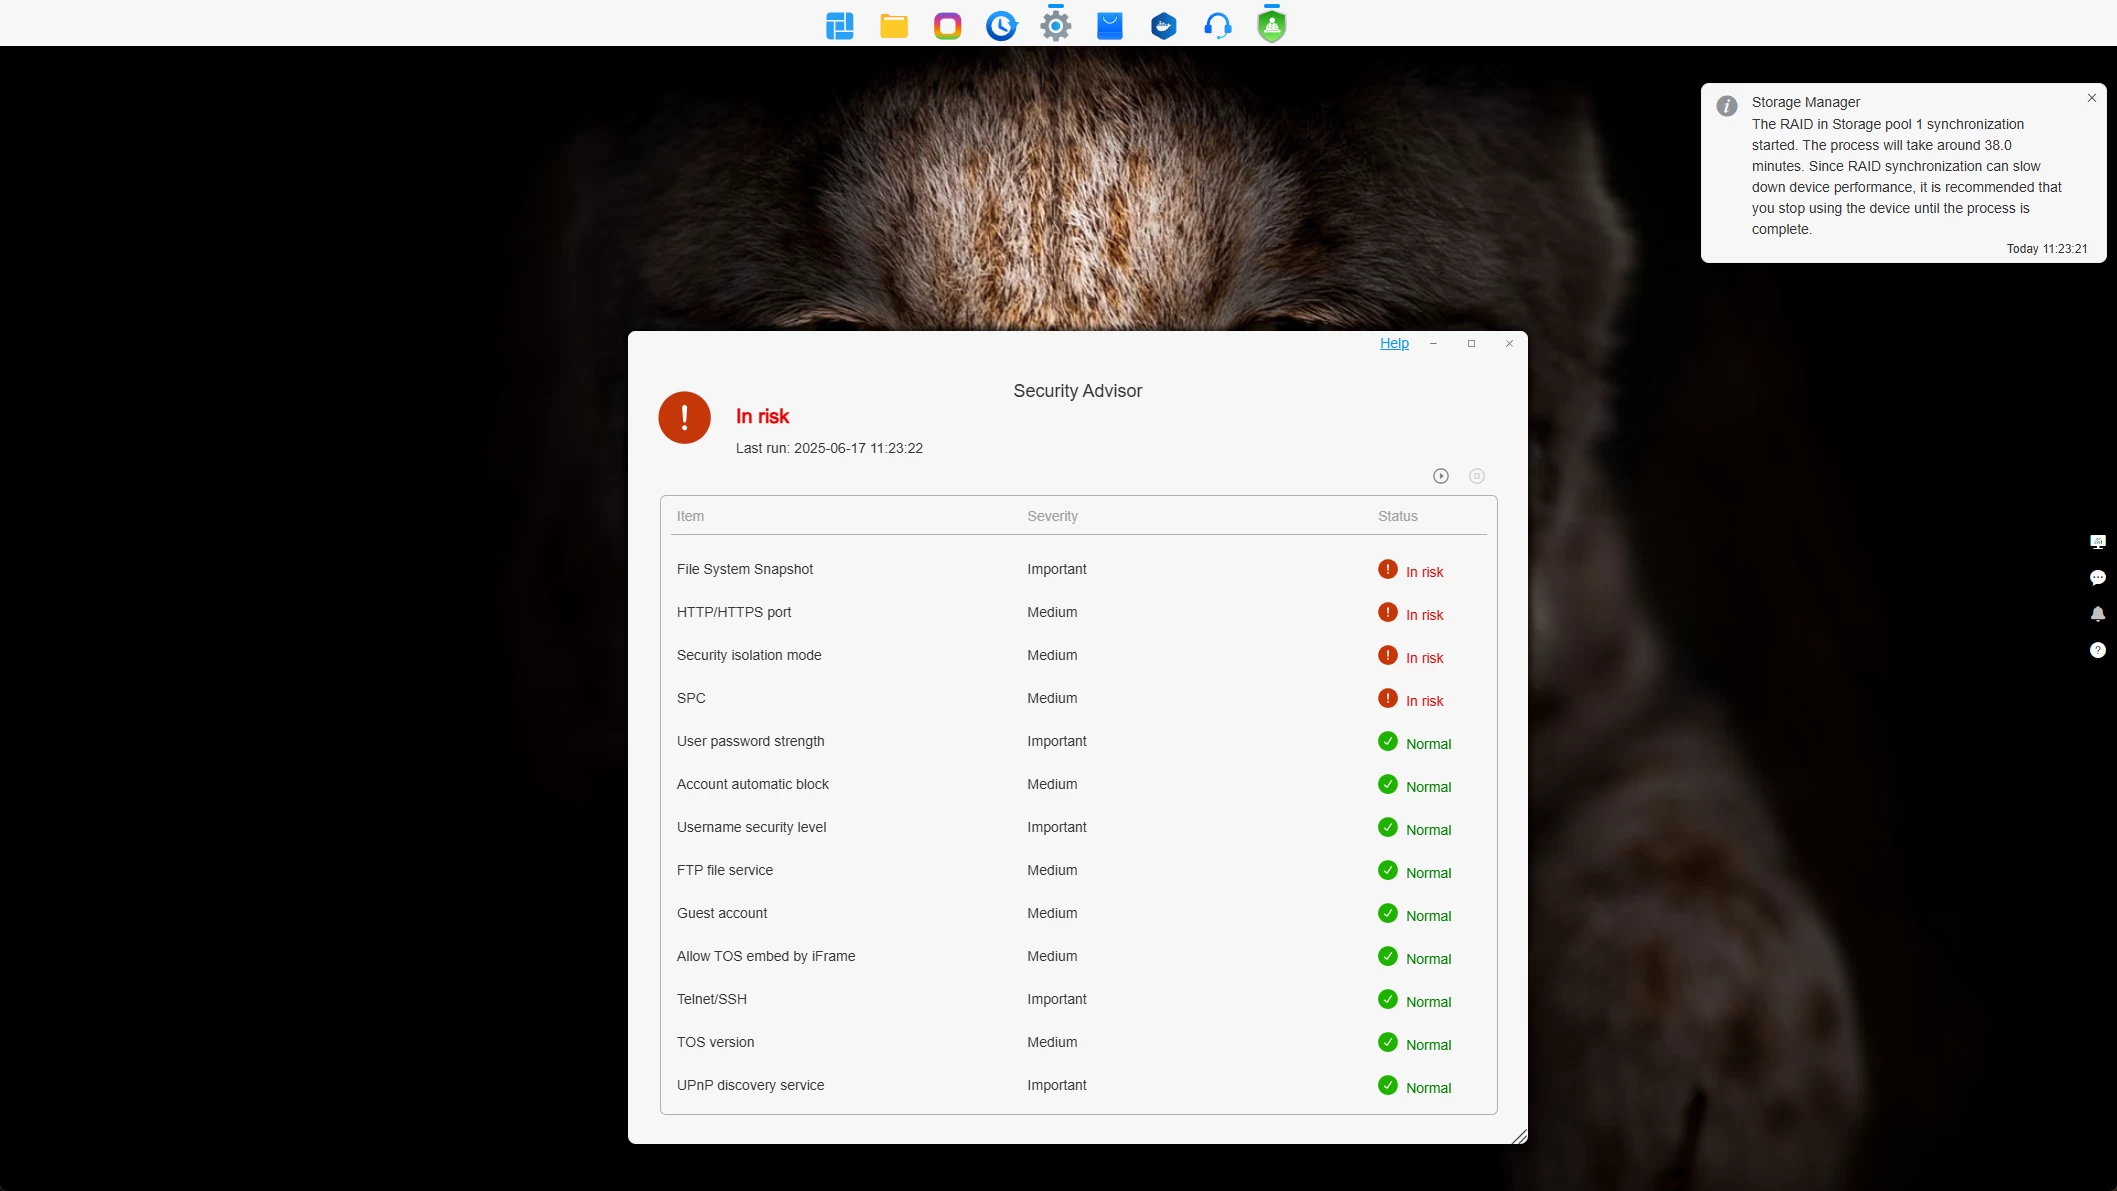This screenshot has width=2117, height=1191.
Task: Click green check icon for Account automatic block
Action: 1388,784
